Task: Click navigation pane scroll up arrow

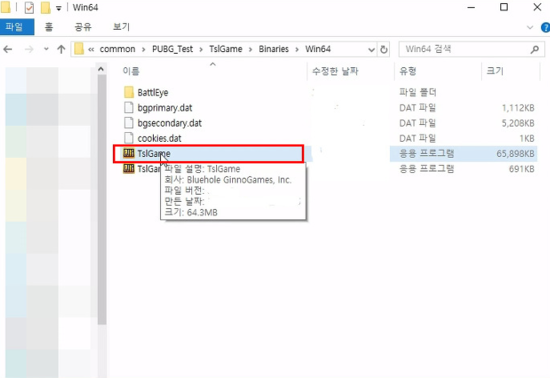Action: coord(101,69)
